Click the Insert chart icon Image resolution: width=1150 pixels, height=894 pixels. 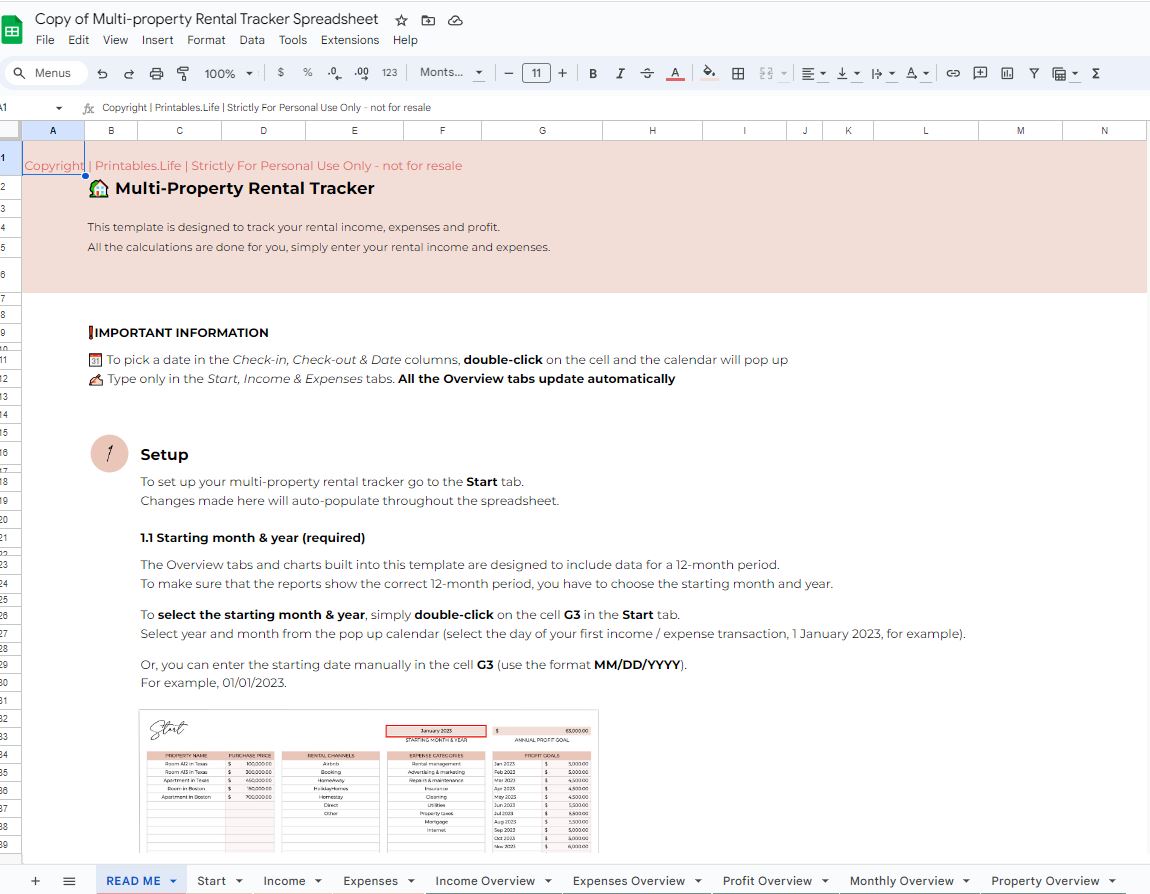pyautogui.click(x=1007, y=73)
